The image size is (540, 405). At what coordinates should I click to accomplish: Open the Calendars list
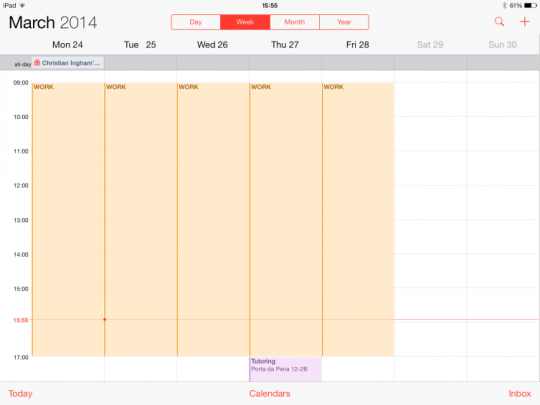coord(270,394)
